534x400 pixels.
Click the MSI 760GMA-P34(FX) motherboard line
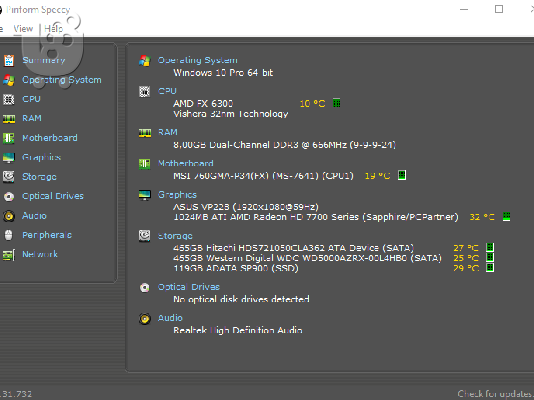(x=263, y=176)
